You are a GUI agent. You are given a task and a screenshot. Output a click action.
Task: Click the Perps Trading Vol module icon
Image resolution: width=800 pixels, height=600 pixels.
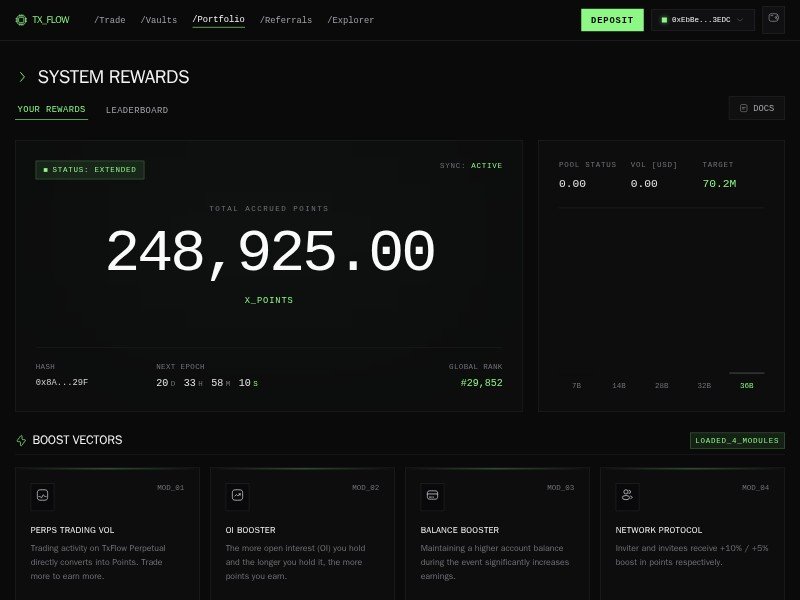[x=42, y=496]
